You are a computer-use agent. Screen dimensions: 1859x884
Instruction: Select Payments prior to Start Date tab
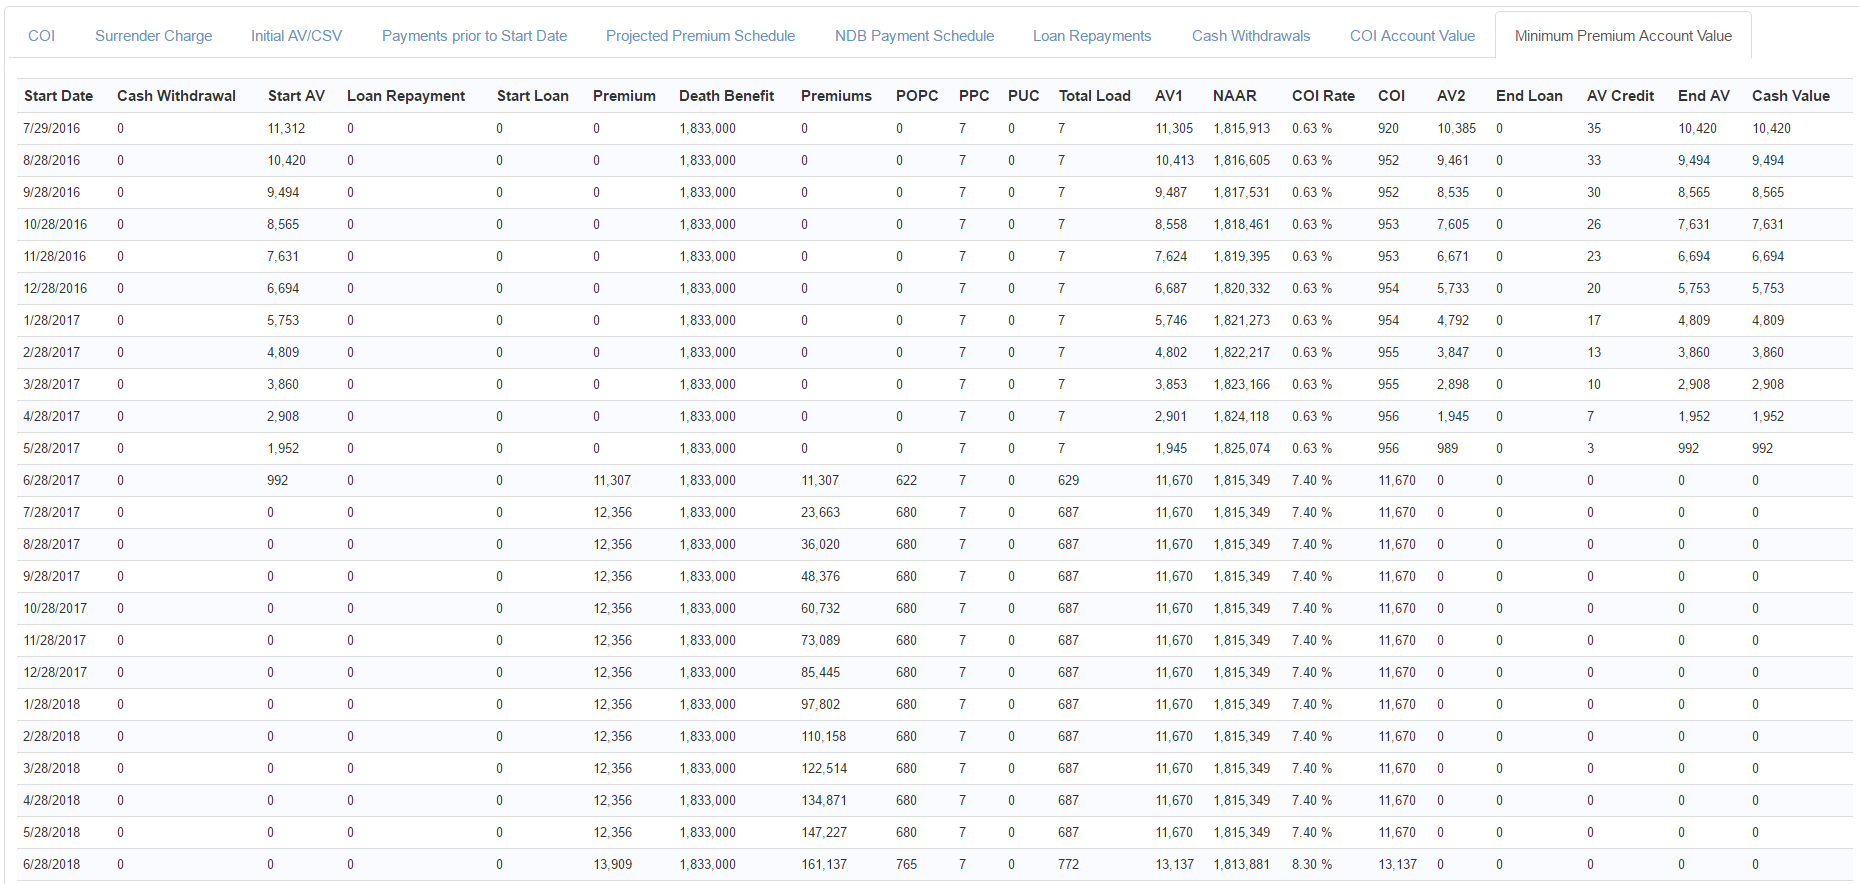474,36
